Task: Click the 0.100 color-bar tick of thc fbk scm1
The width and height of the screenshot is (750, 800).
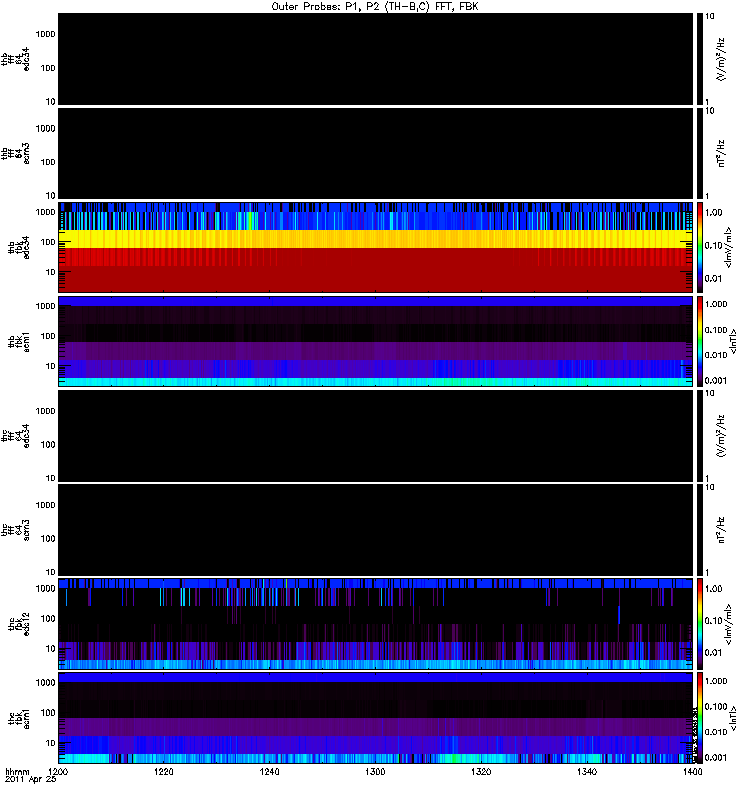Action: pos(716,707)
